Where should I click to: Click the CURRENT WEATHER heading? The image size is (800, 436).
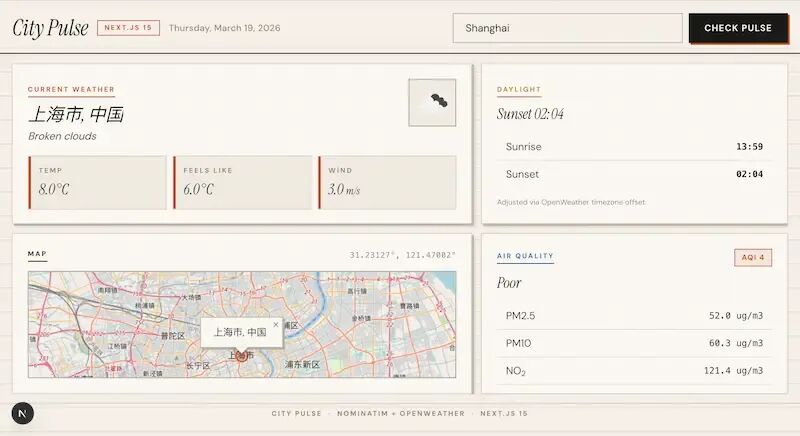[x=71, y=89]
